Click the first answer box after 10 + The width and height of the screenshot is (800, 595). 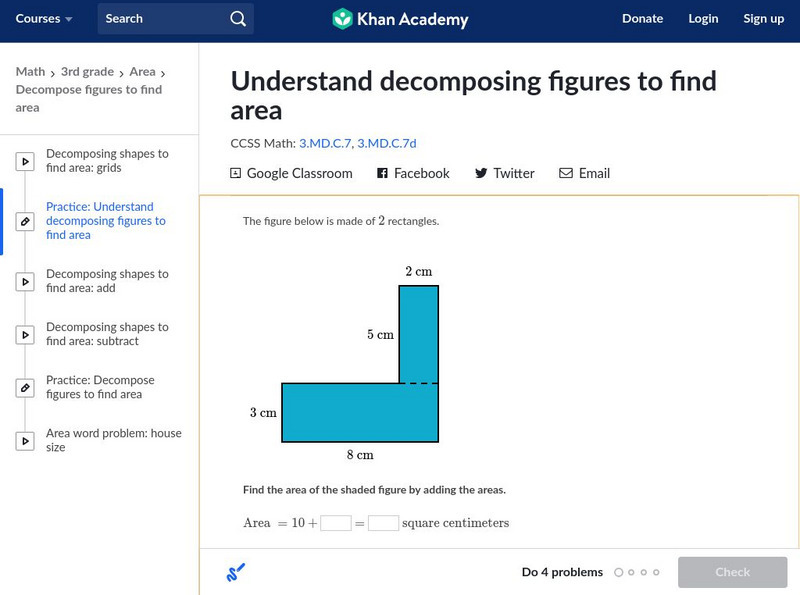pos(336,523)
